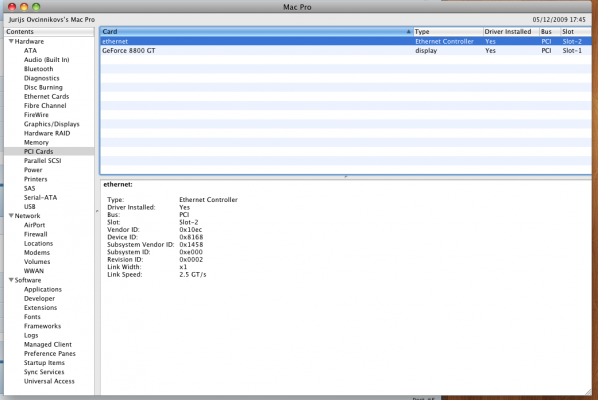
Task: Sort by the Type column header
Action: tap(448, 32)
